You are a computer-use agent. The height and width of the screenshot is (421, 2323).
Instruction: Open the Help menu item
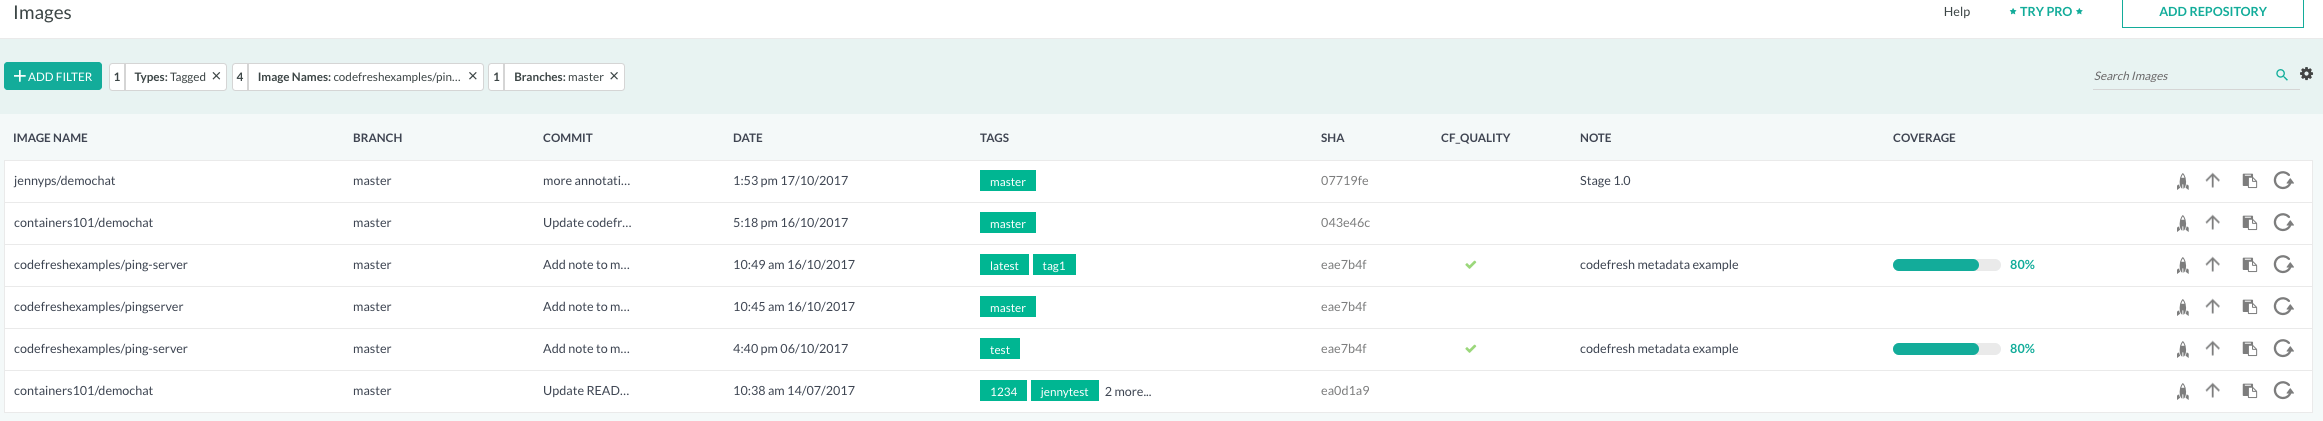[1956, 12]
